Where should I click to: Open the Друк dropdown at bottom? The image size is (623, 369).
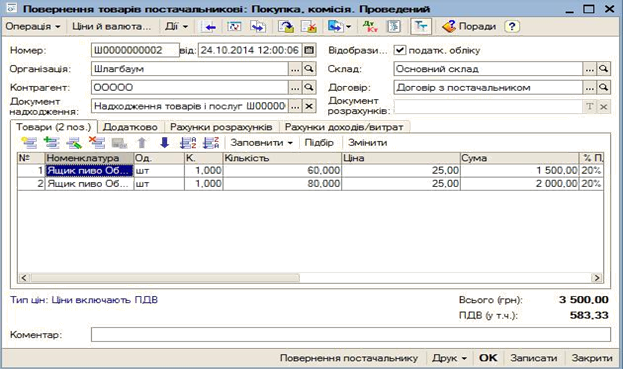(x=449, y=358)
